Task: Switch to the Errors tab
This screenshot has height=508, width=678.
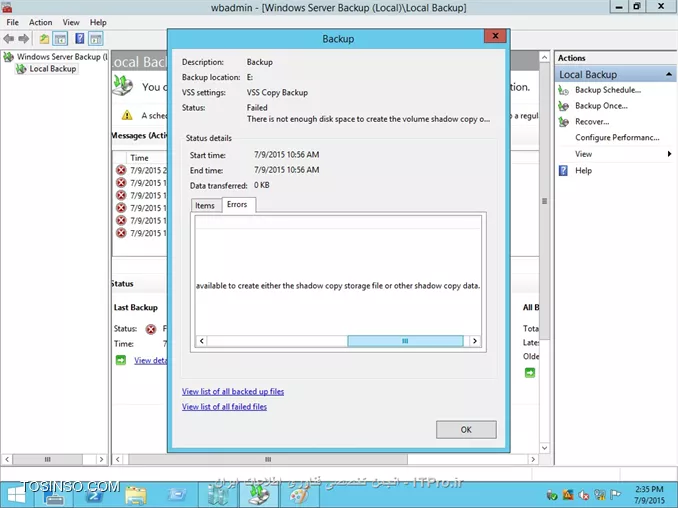Action: point(237,204)
